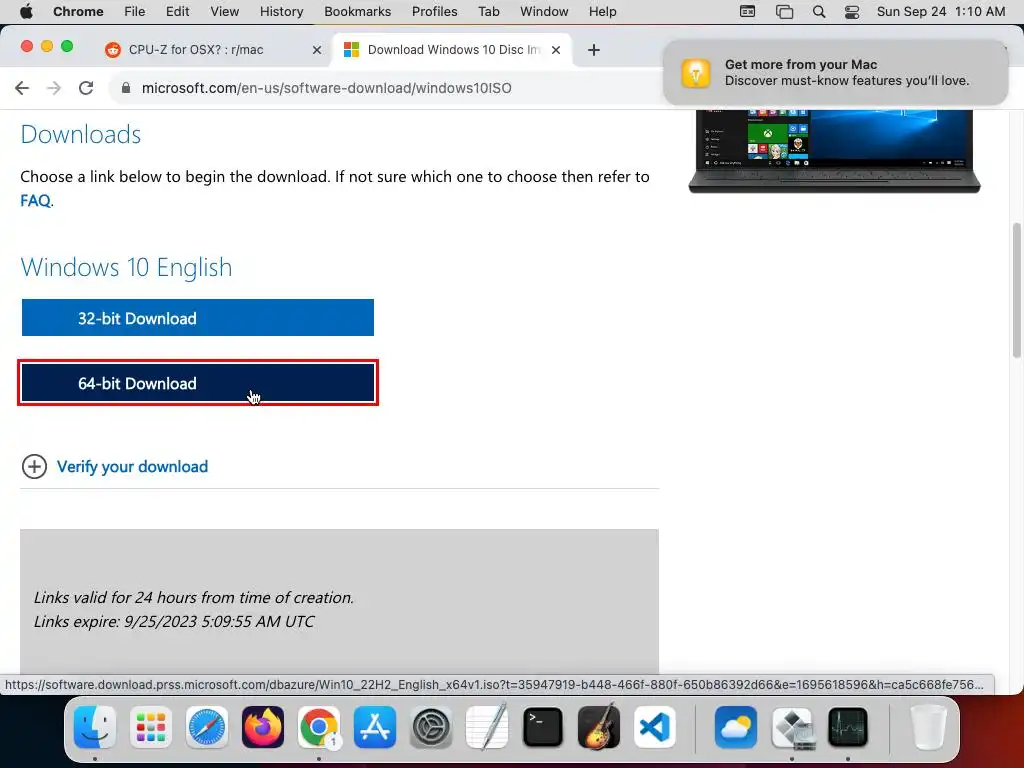Viewport: 1024px width, 768px height.
Task: Open App Store from the Dock
Action: 375,727
